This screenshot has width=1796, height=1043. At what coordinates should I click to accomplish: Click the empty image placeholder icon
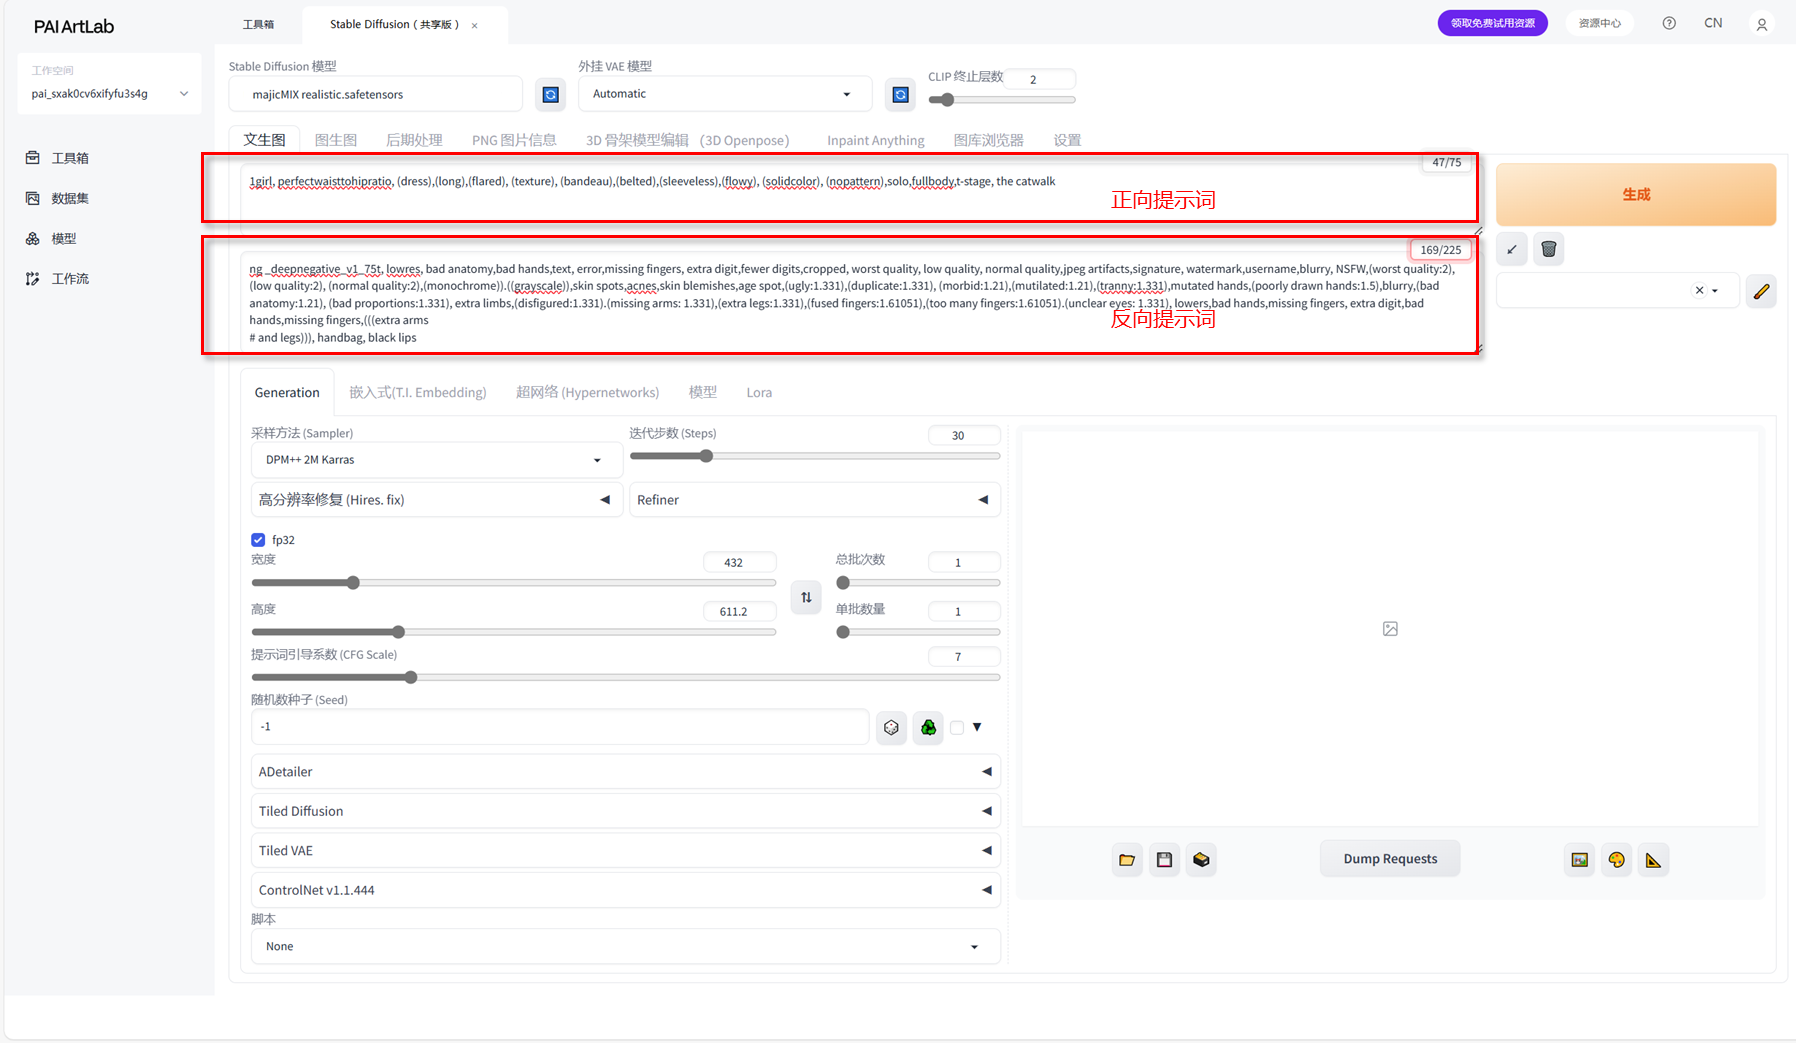[x=1390, y=629]
